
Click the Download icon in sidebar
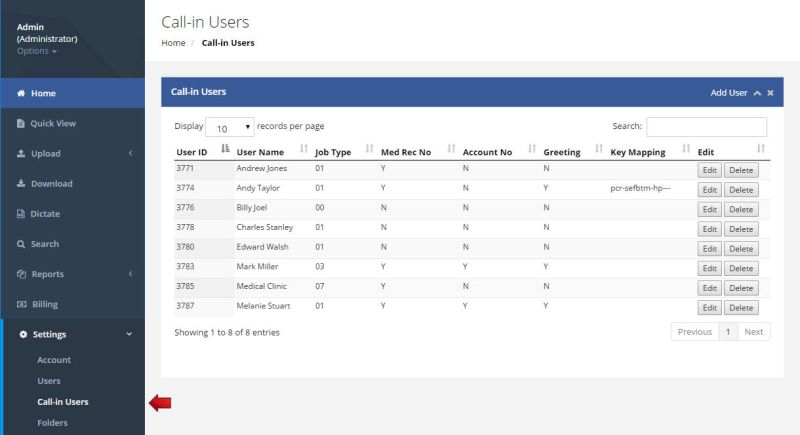pos(21,184)
